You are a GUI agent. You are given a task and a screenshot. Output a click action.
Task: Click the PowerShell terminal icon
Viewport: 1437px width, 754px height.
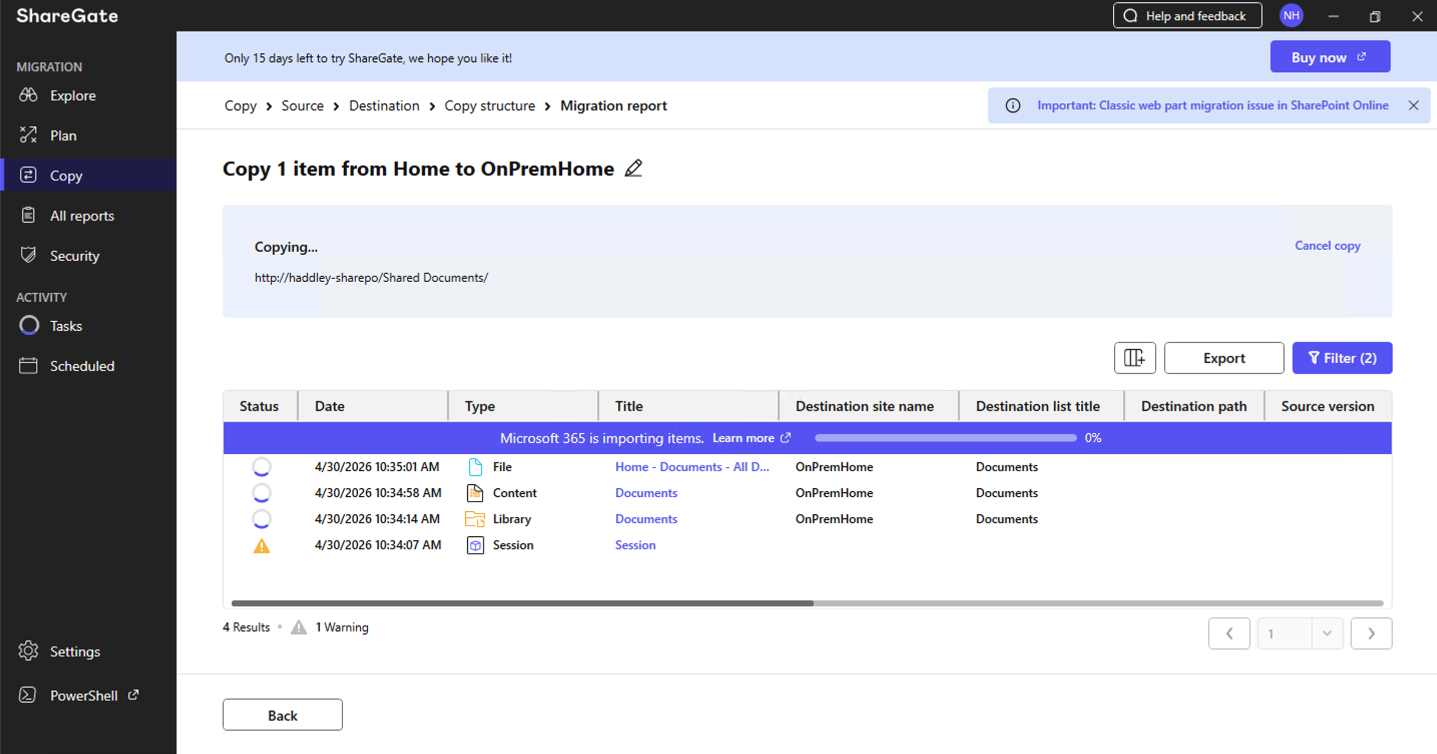pos(28,695)
